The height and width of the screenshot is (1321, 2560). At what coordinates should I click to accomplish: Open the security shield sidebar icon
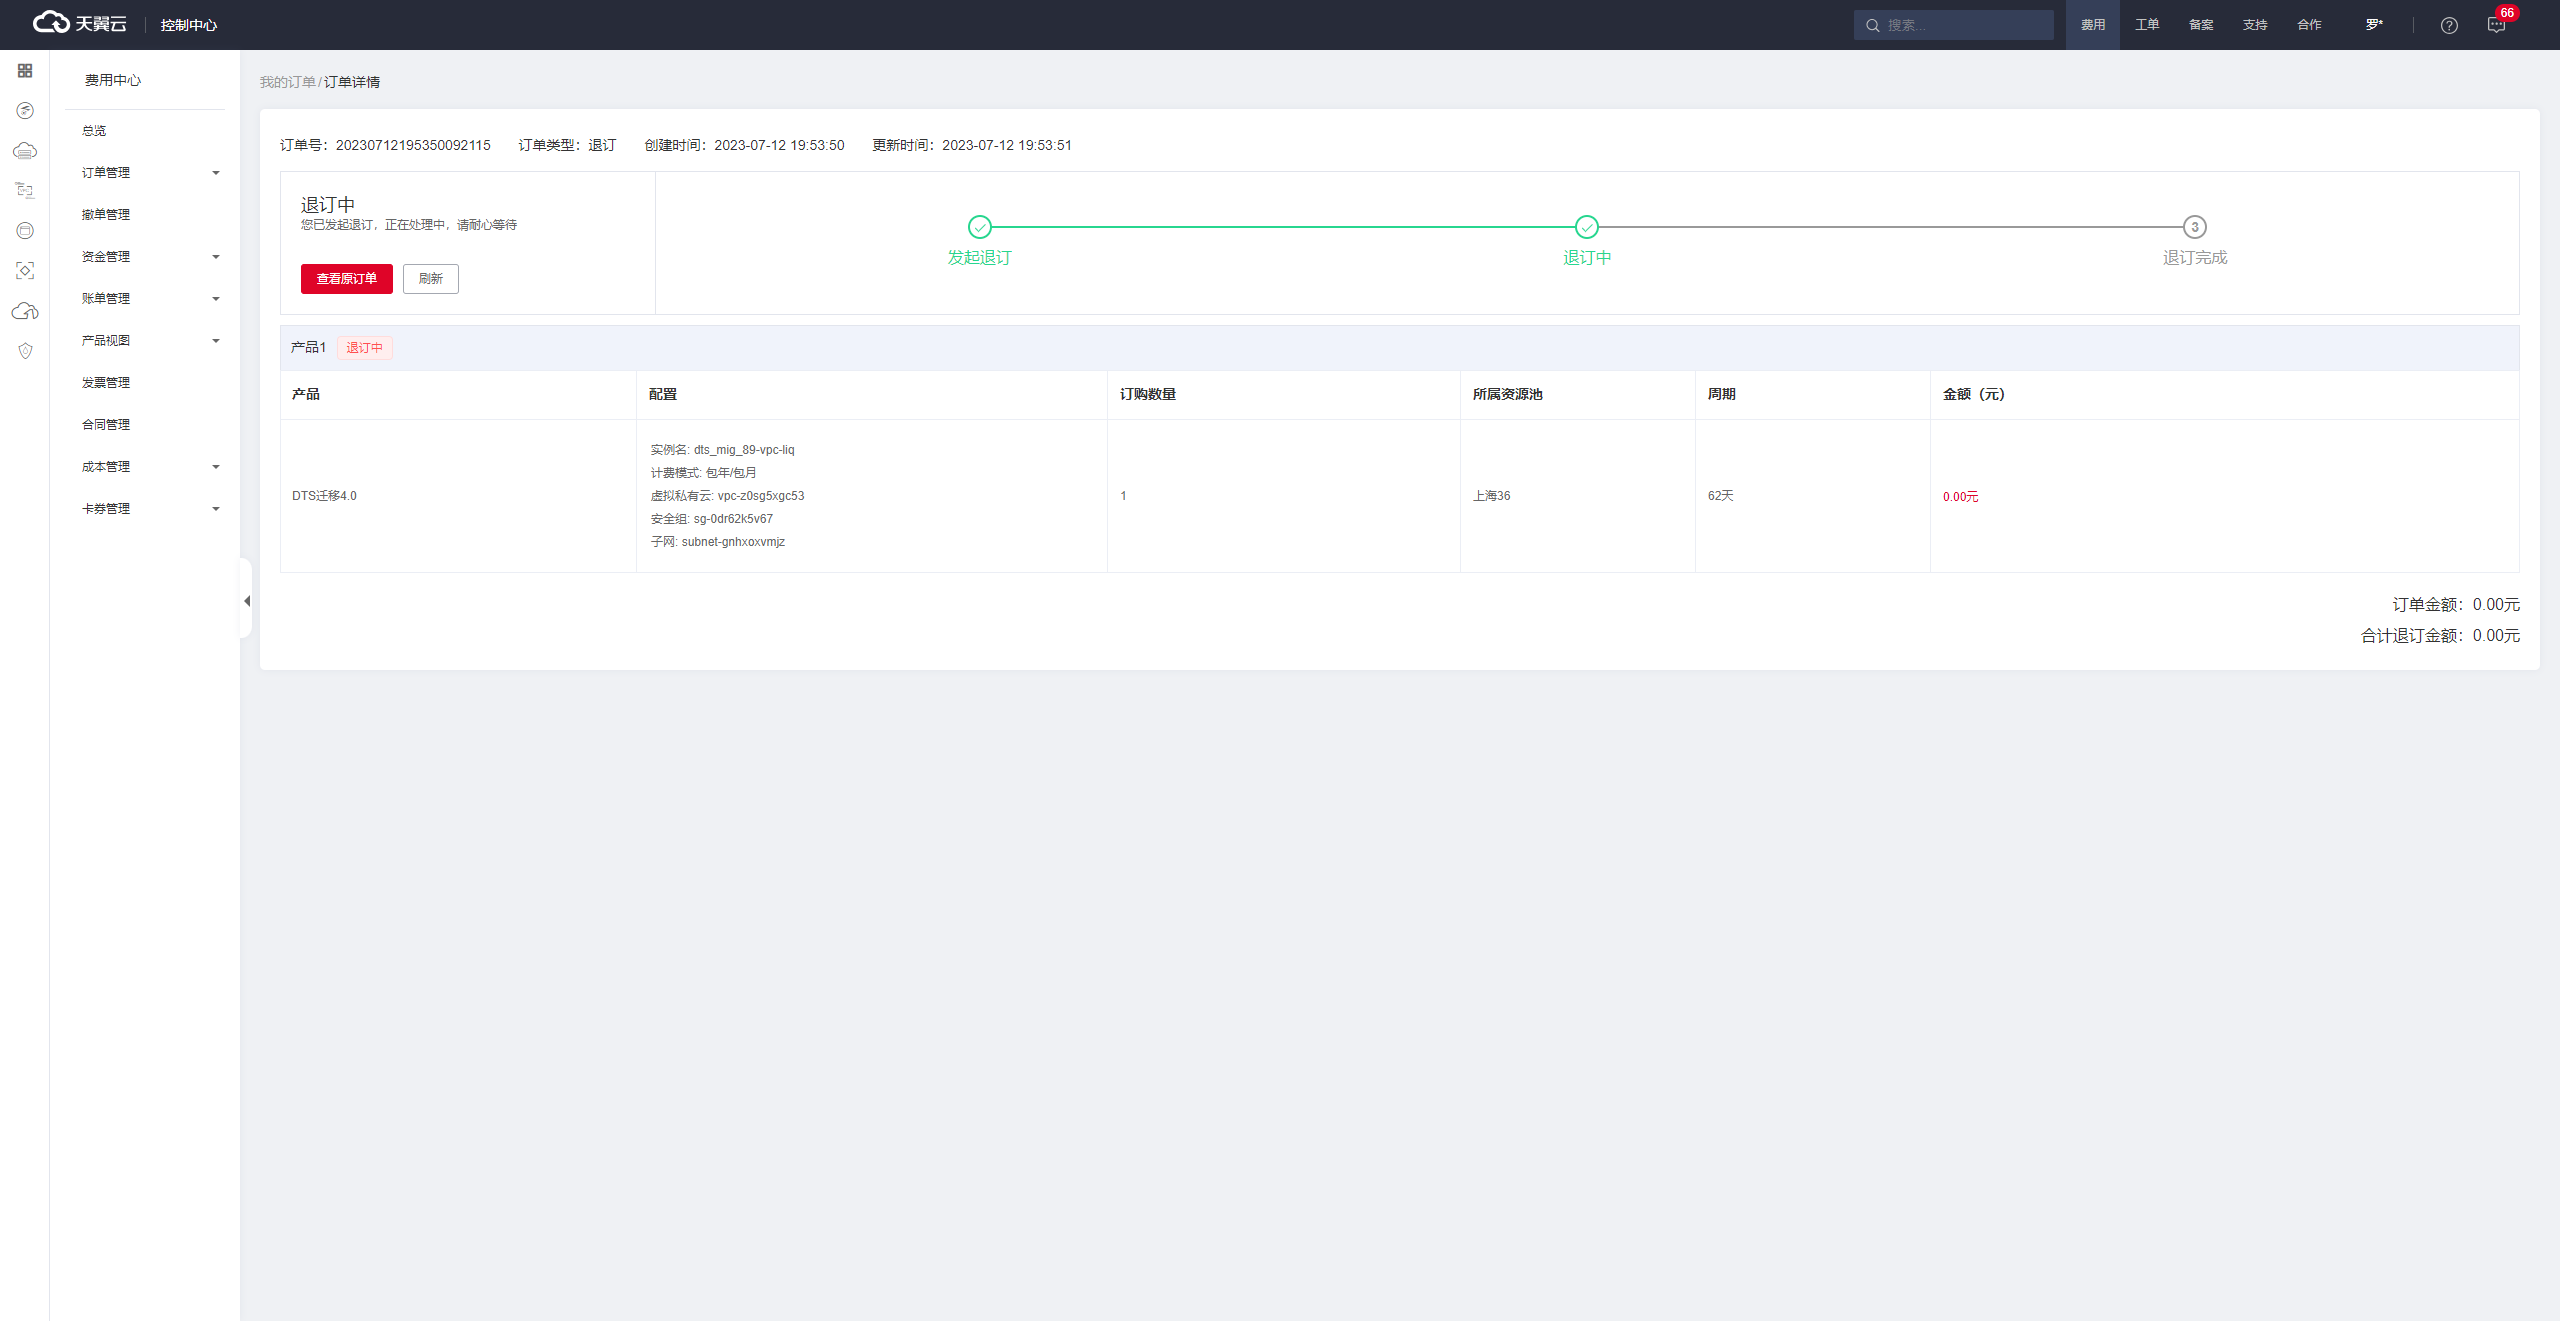pos(25,351)
